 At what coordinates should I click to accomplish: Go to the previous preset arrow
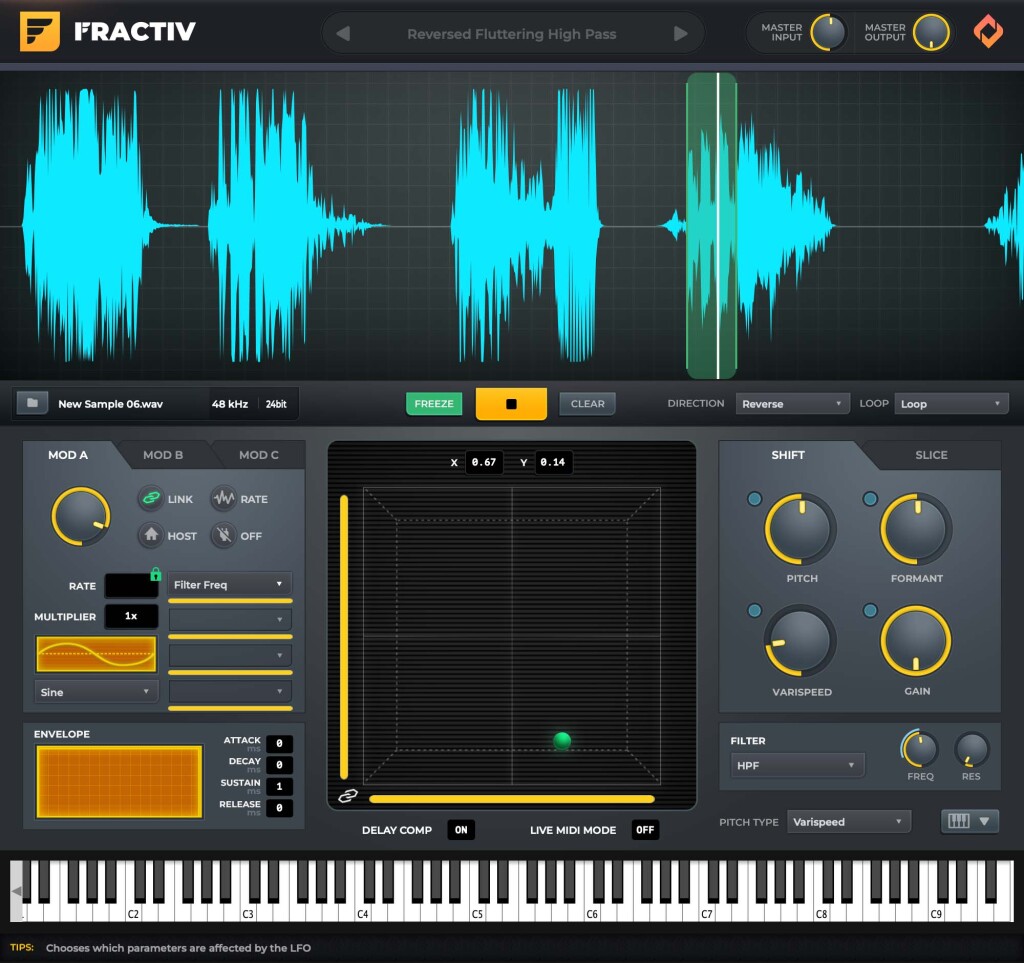343,34
